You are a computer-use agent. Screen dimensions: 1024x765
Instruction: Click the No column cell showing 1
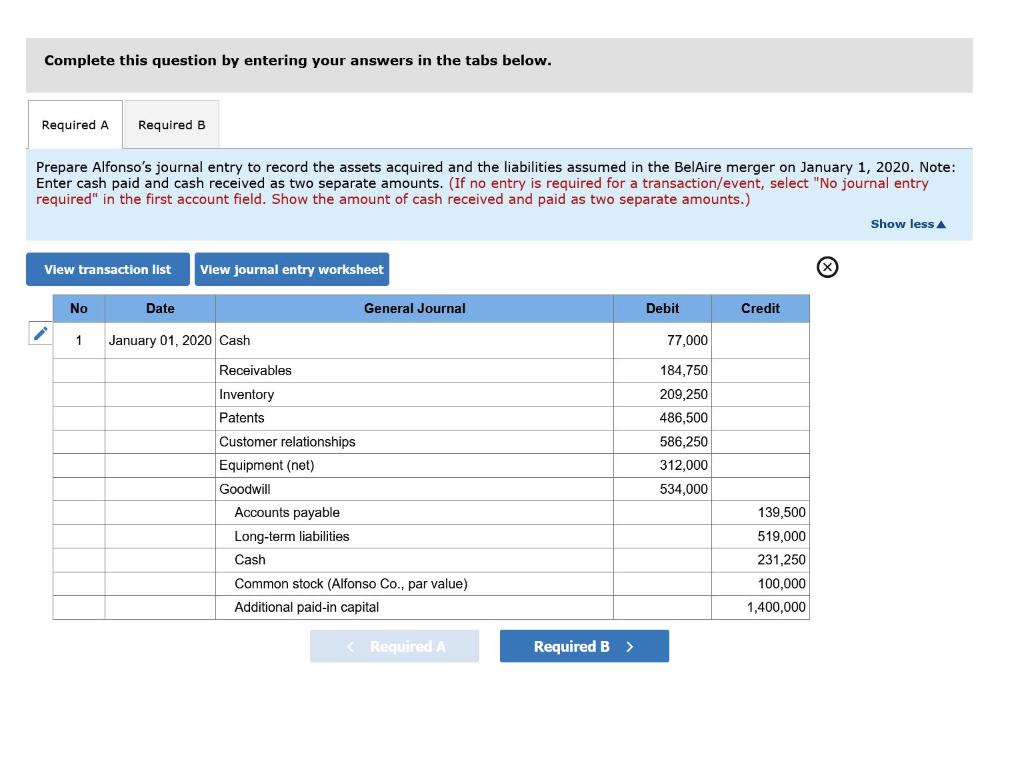79,340
